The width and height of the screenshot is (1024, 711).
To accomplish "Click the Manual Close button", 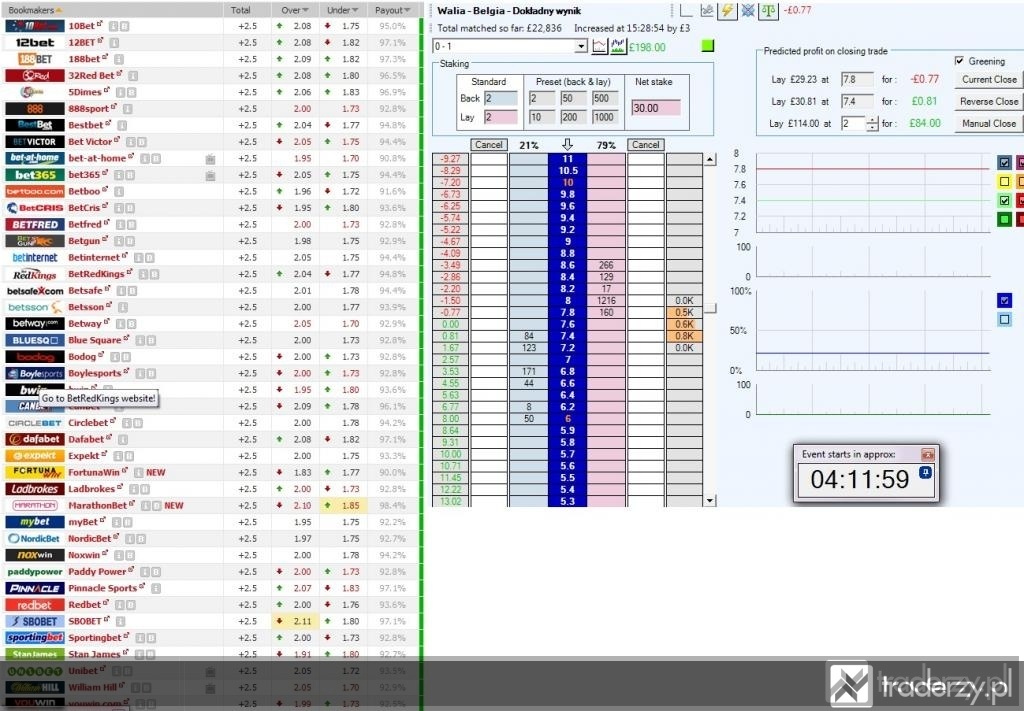I will coord(989,123).
